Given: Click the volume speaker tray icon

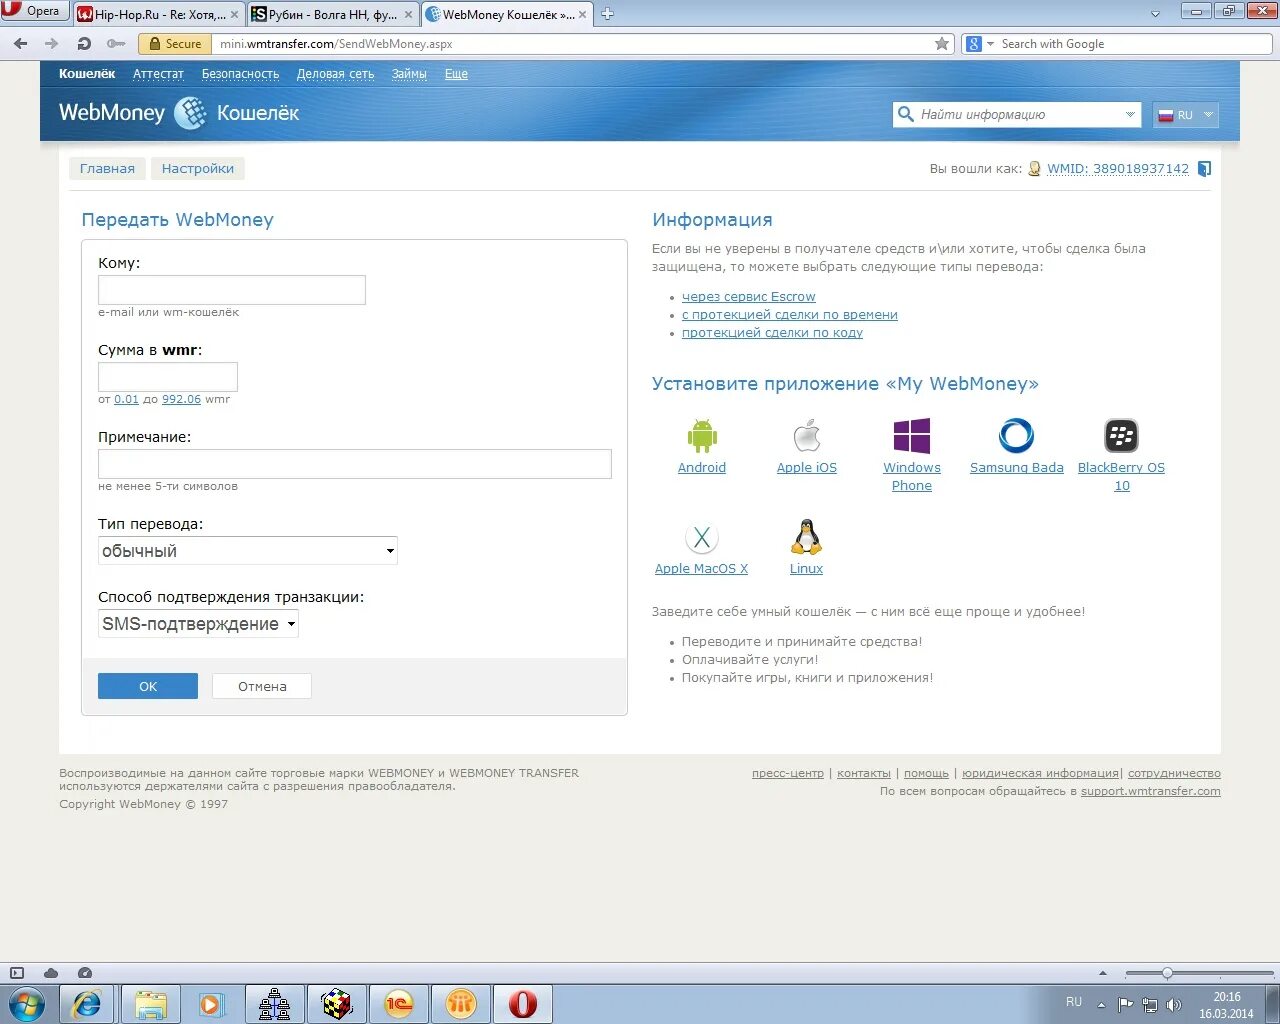Looking at the screenshot, I should (1174, 1005).
